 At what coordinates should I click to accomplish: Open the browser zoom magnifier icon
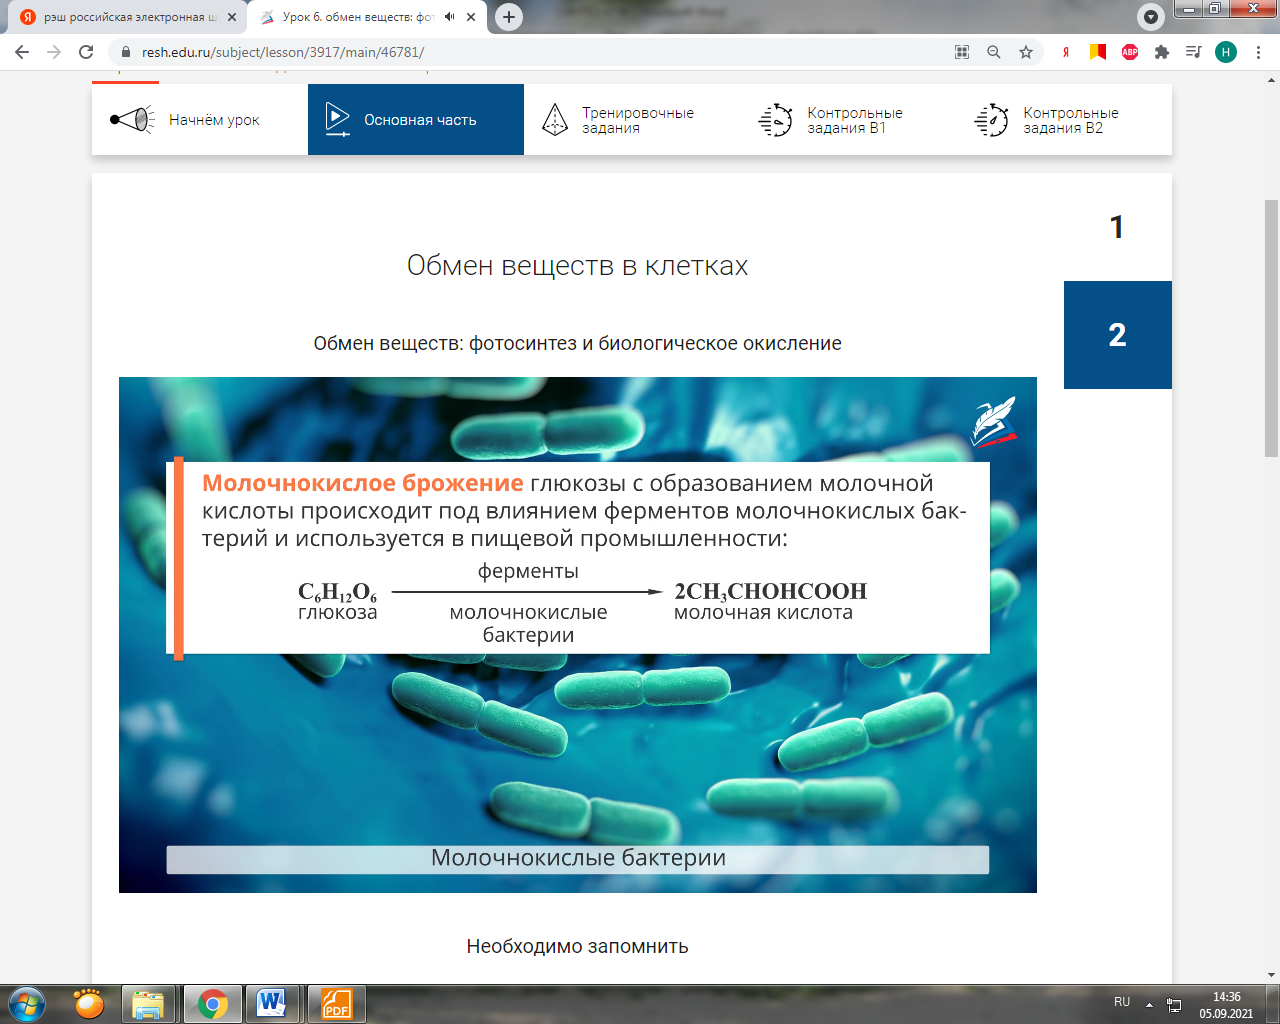(x=994, y=52)
